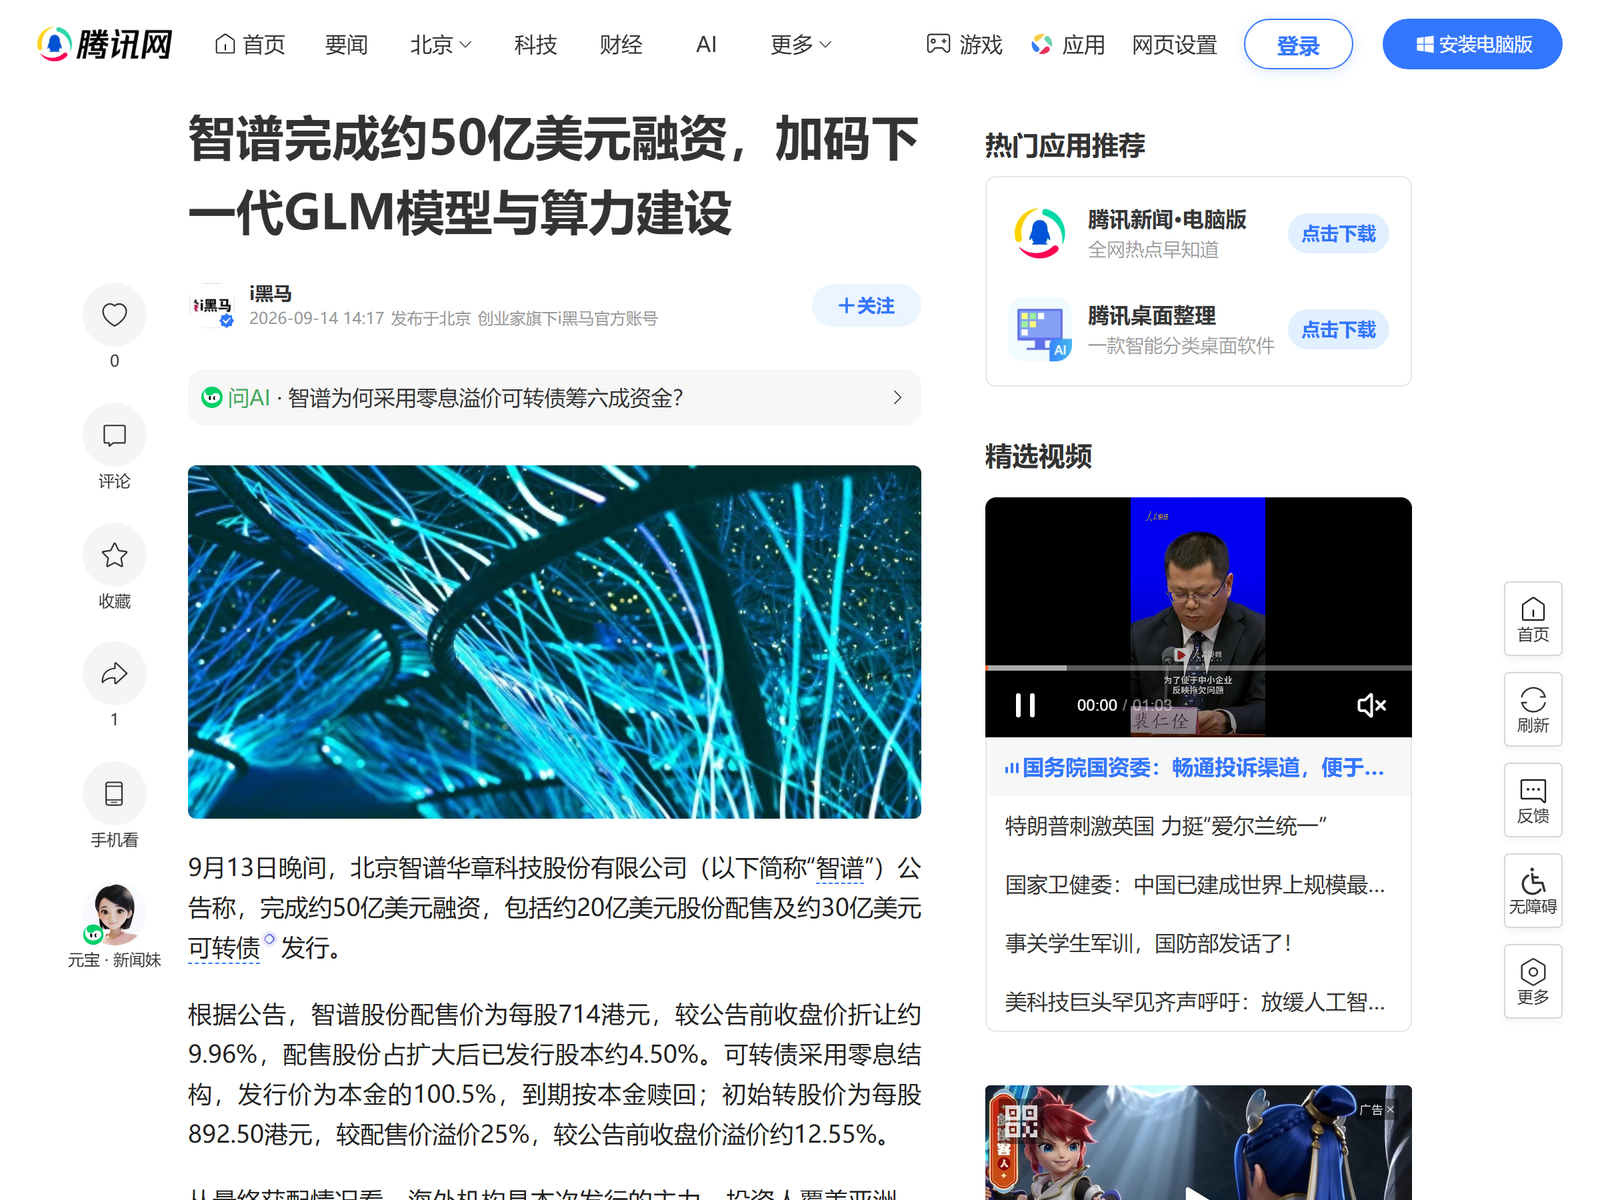Image resolution: width=1600 pixels, height=1200 pixels.
Task: Open the AI nav item
Action: [x=706, y=44]
